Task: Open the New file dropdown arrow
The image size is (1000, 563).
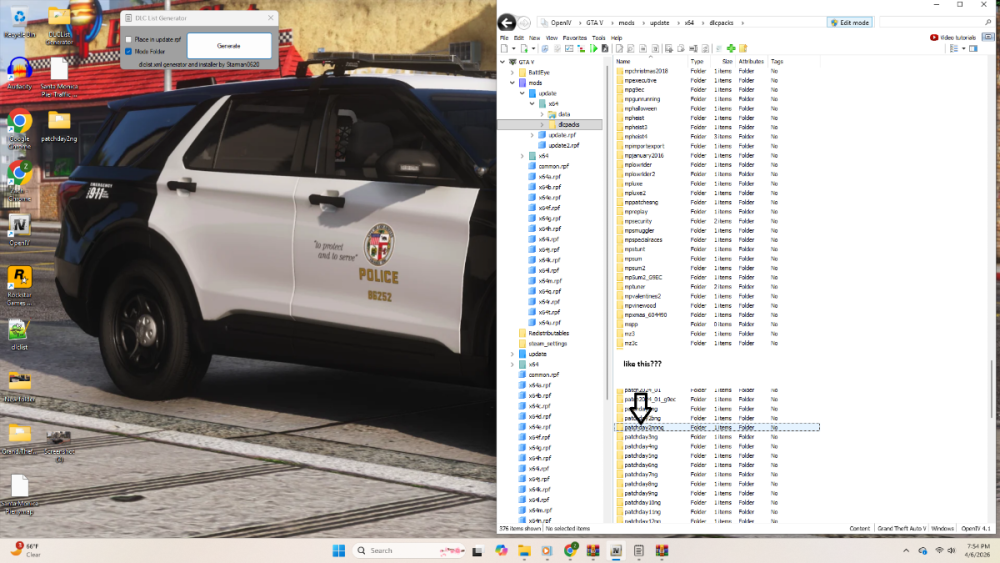Action: click(513, 49)
